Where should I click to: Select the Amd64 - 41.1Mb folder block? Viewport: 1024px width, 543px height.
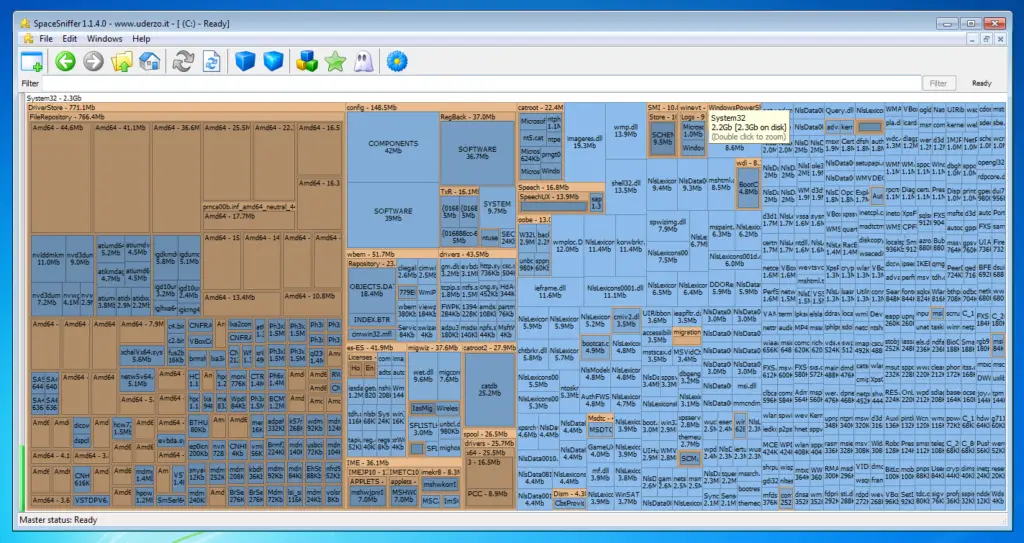click(x=122, y=177)
